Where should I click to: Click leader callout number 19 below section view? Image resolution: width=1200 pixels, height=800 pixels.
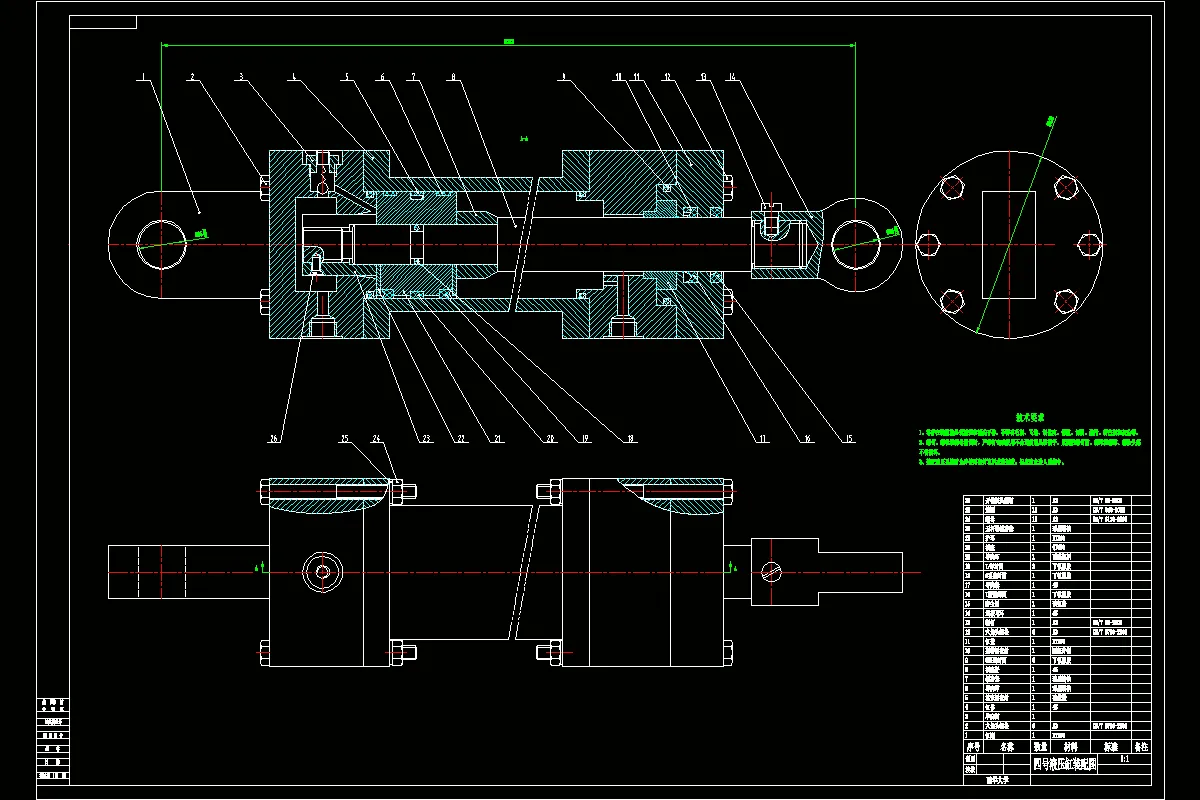pos(586,437)
